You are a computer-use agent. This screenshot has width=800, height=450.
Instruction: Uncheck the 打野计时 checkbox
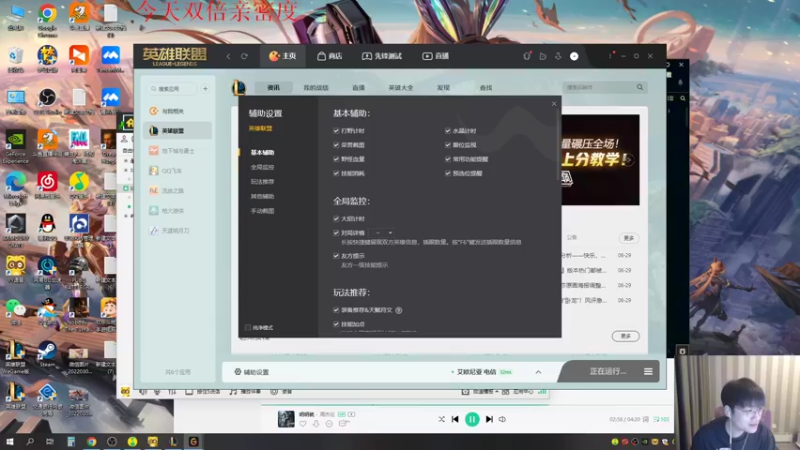336,131
